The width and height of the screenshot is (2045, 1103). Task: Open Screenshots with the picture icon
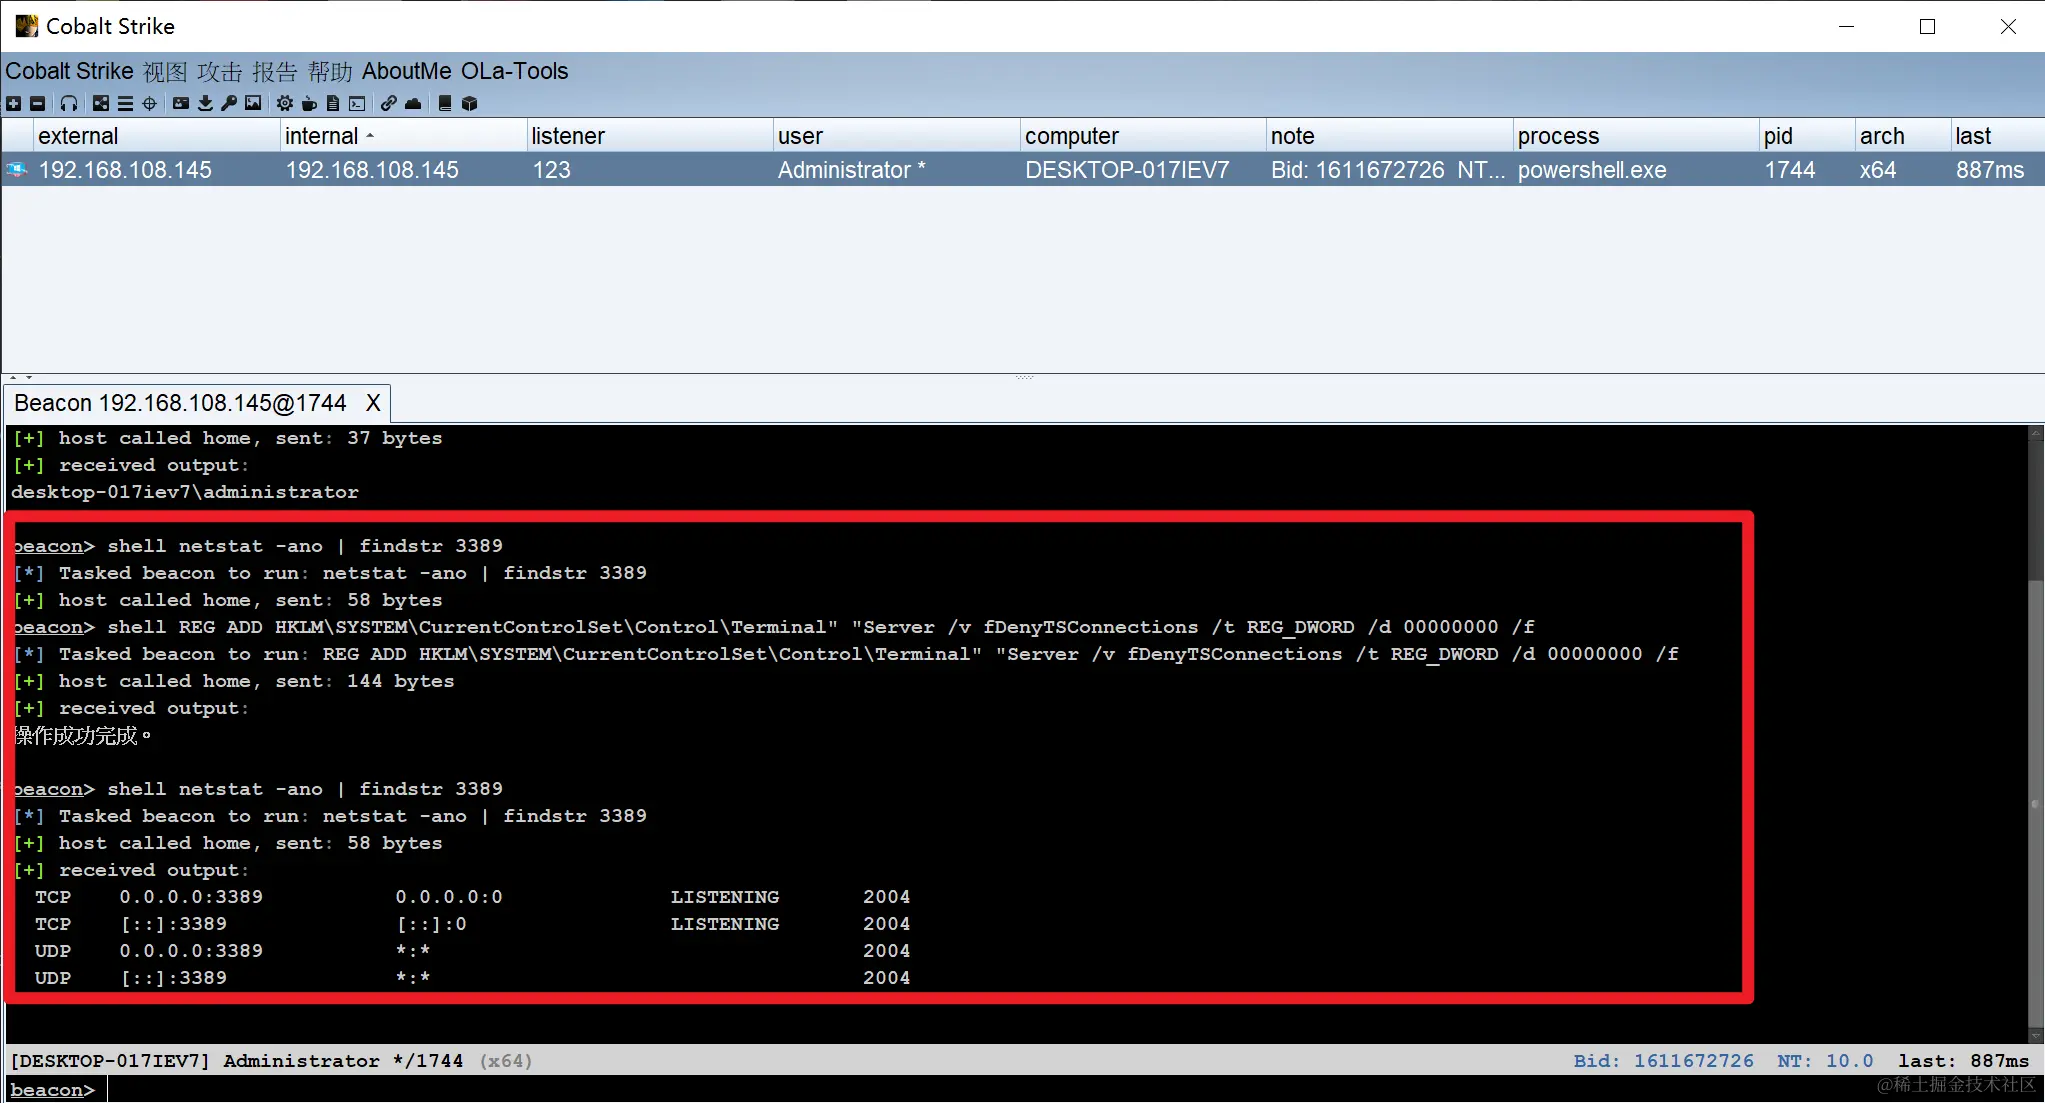click(x=253, y=103)
